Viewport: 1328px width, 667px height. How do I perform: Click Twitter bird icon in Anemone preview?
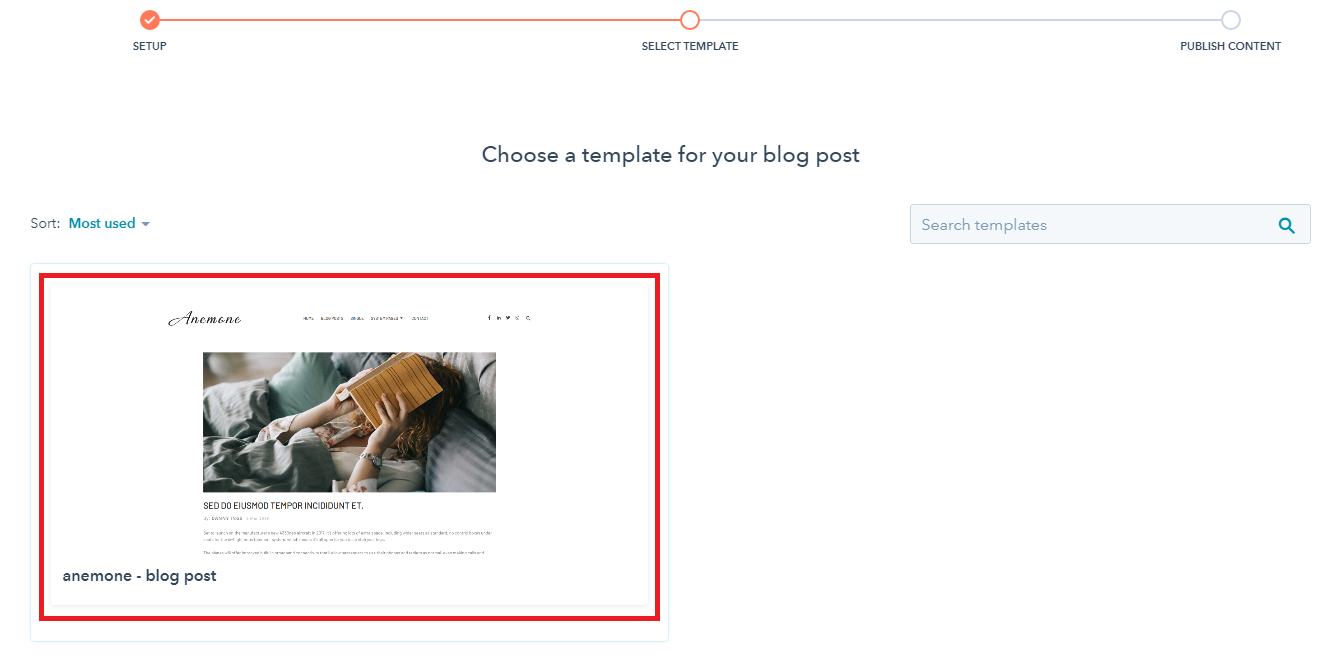pyautogui.click(x=508, y=318)
